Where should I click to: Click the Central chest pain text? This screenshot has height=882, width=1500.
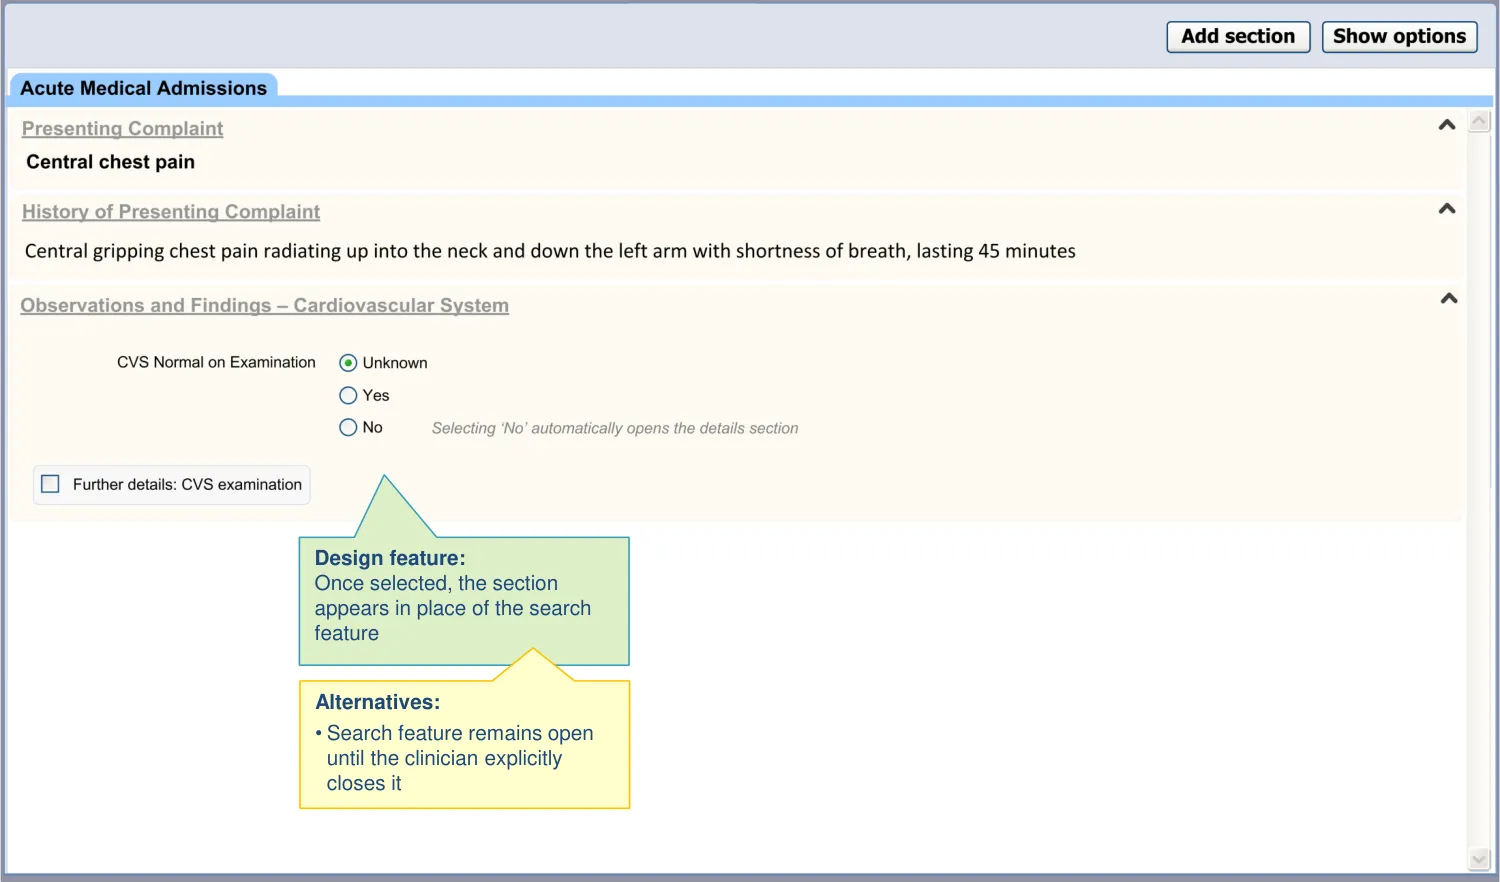[x=110, y=162]
